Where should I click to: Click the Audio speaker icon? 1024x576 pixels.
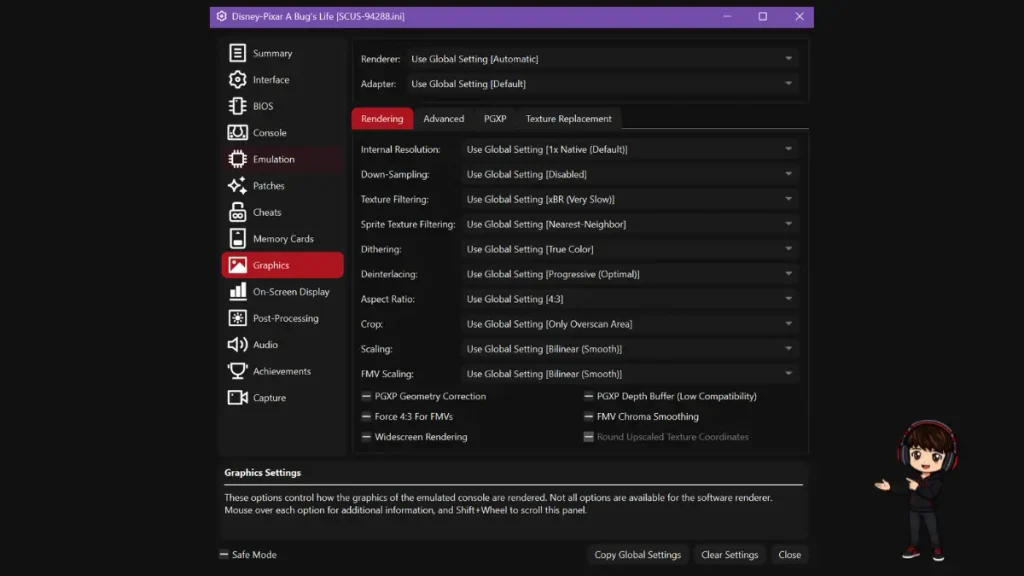237,345
